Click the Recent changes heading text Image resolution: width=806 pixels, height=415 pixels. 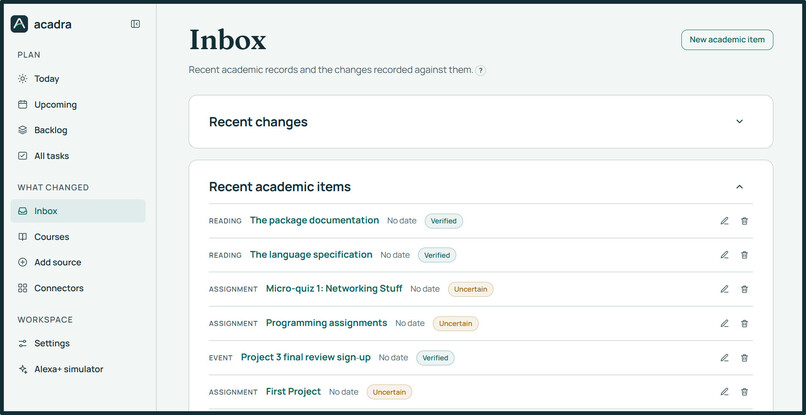[x=258, y=122]
